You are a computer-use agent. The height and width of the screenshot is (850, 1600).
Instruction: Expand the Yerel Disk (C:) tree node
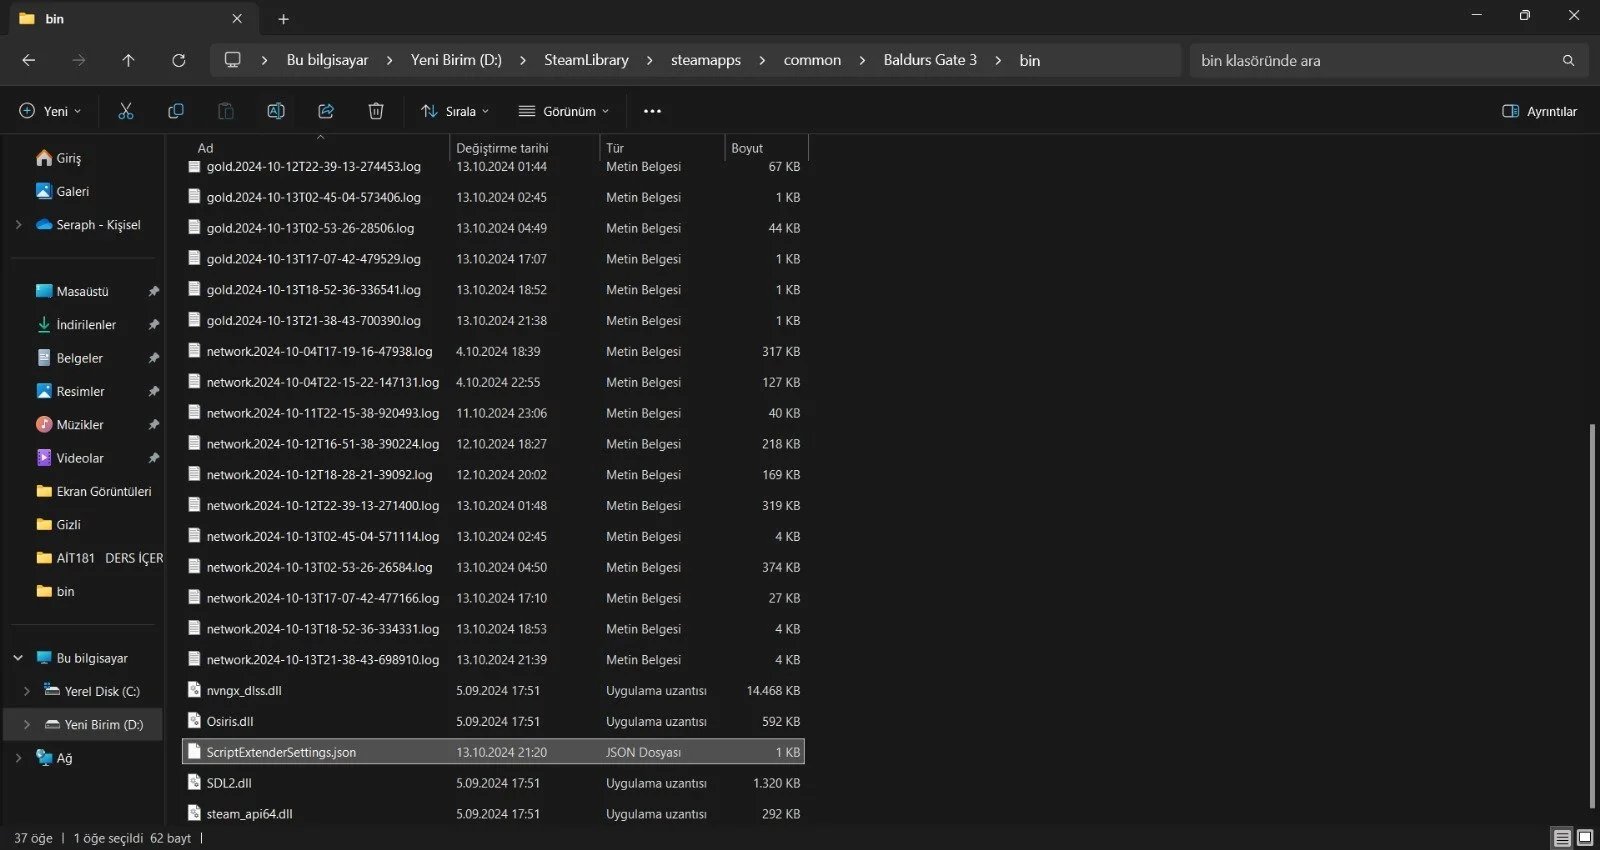click(27, 691)
